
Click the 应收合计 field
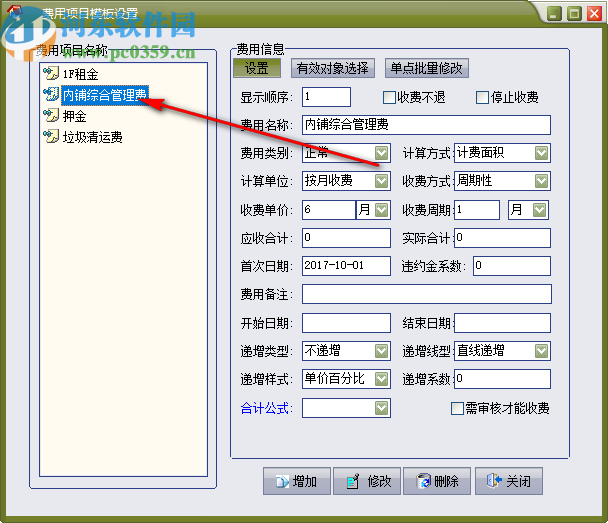[346, 238]
